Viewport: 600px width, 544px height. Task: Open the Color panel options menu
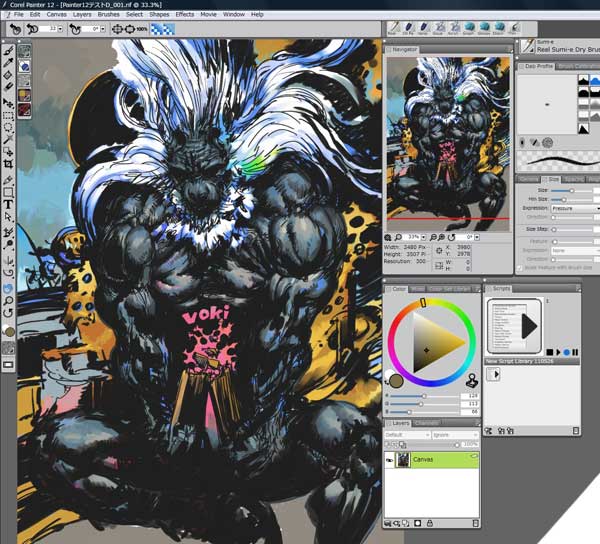477,289
